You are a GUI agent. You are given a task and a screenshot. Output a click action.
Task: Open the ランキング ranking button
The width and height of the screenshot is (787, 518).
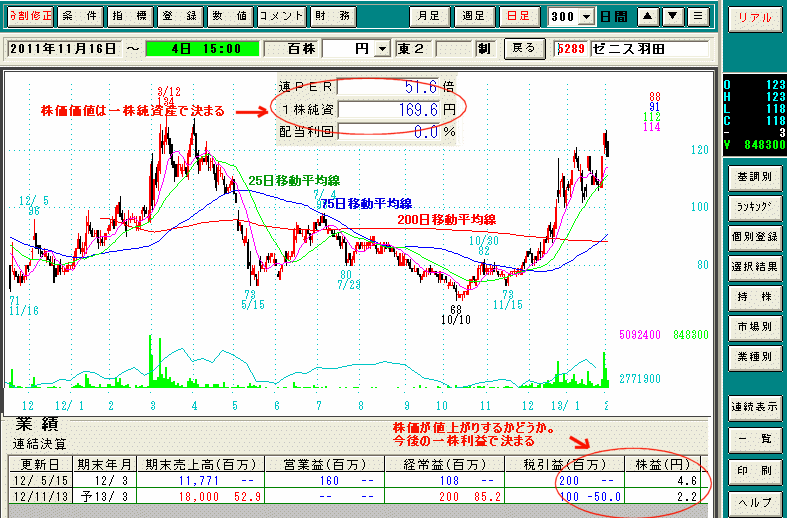tap(754, 206)
